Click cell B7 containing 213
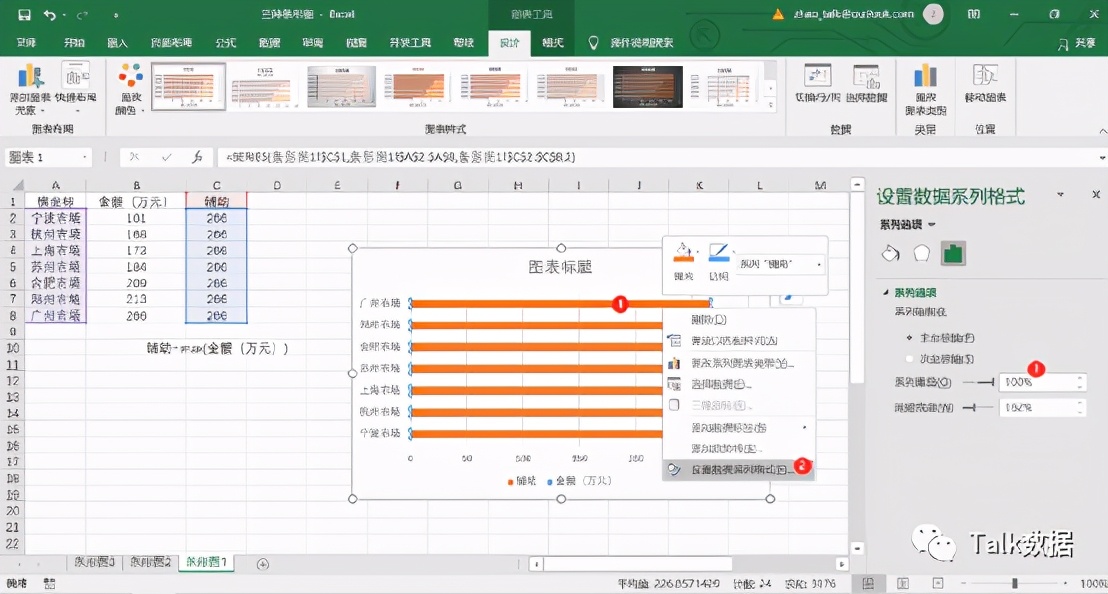The height and width of the screenshot is (594, 1108). coord(136,299)
